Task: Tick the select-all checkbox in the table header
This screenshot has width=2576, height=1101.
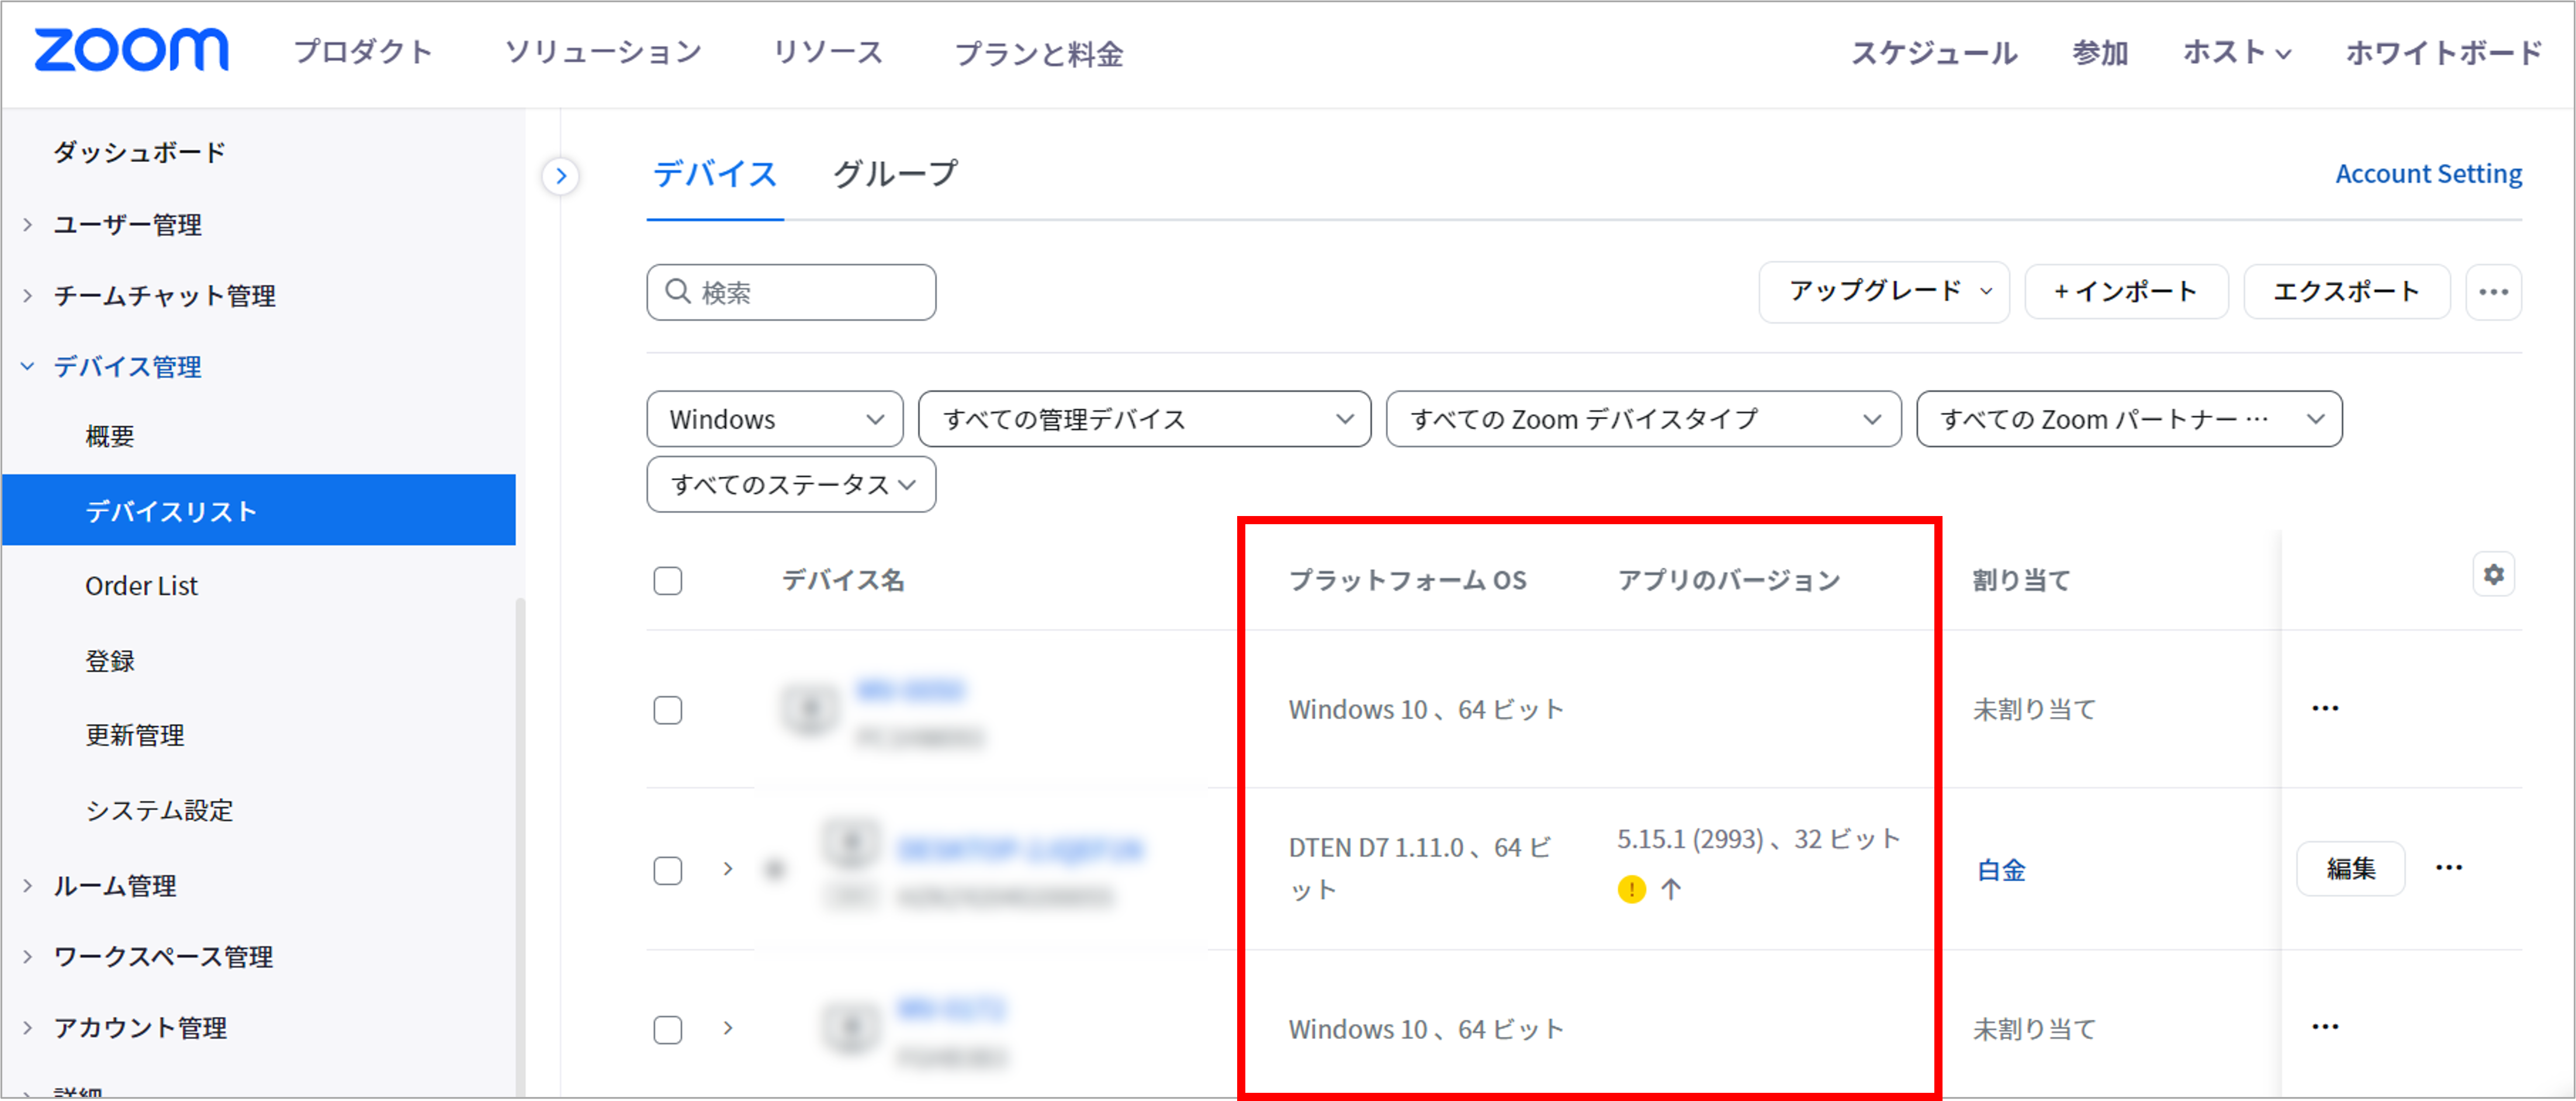Action: pyautogui.click(x=668, y=580)
